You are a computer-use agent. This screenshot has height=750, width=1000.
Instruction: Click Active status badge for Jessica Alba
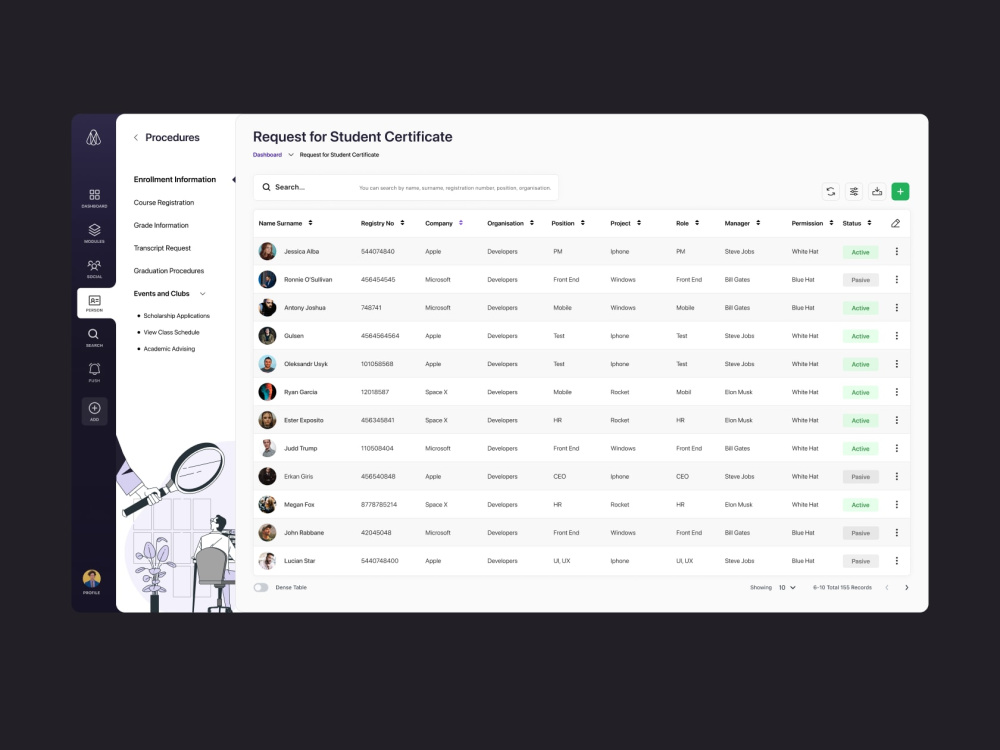[860, 252]
